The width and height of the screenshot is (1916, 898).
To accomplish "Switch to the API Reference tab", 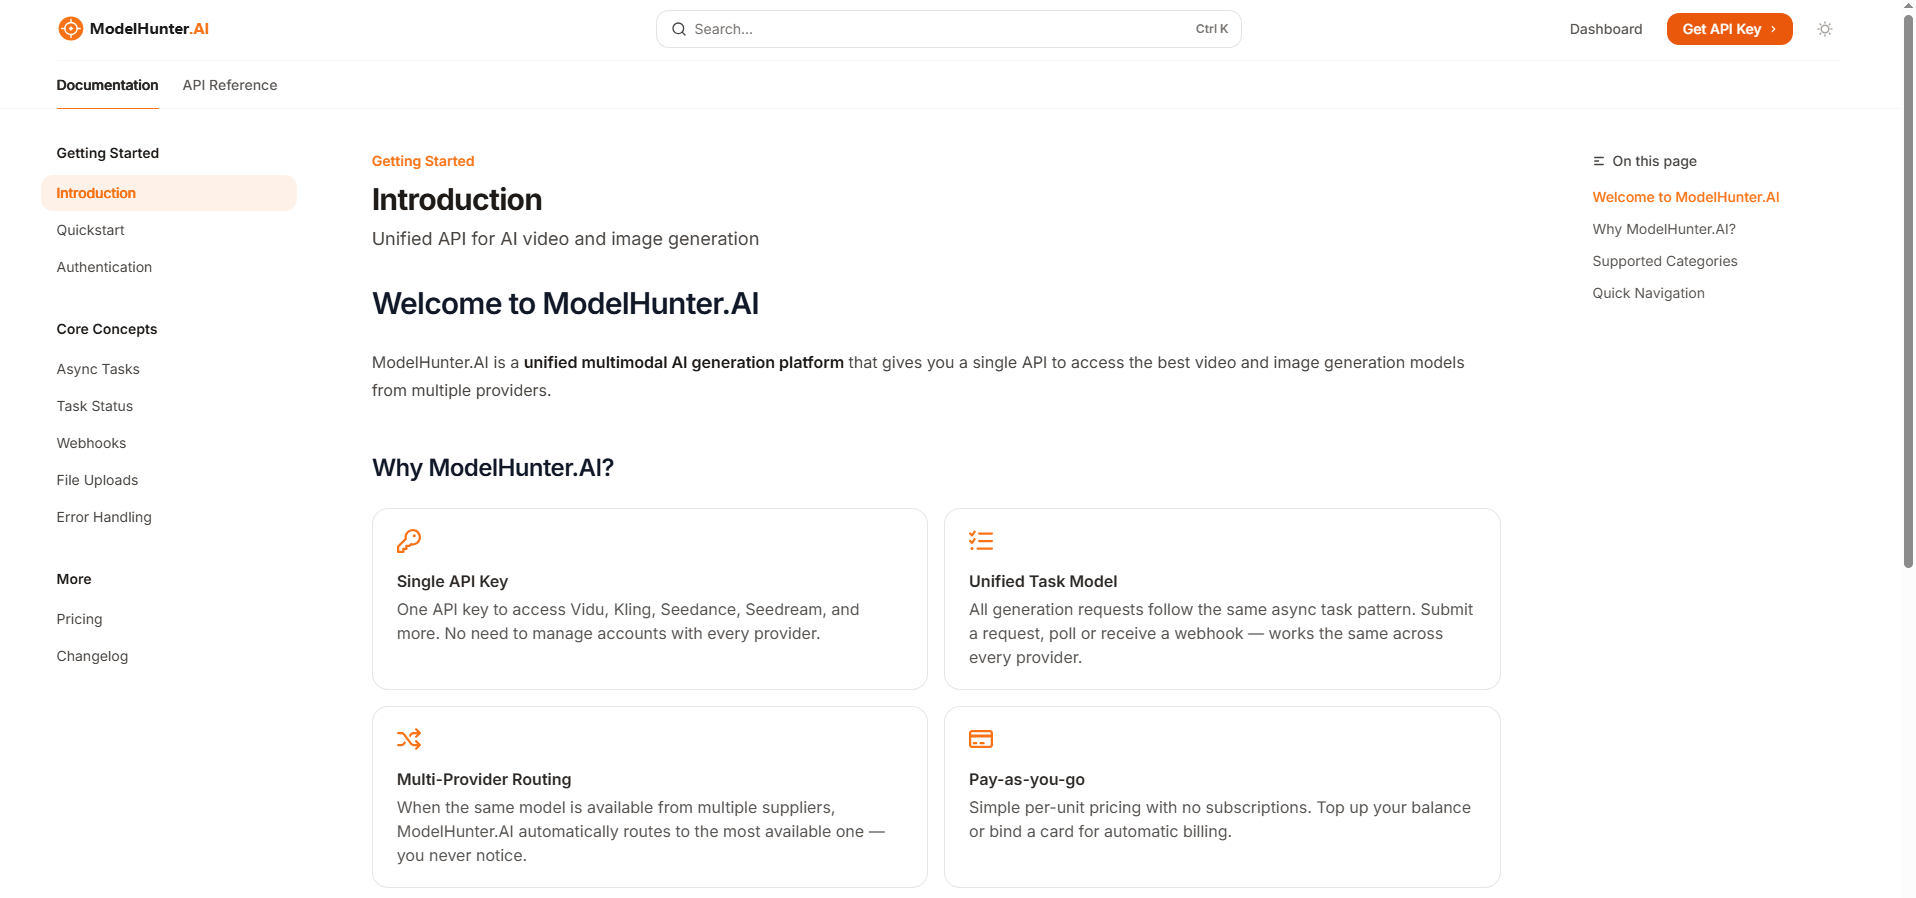I will click(x=230, y=85).
